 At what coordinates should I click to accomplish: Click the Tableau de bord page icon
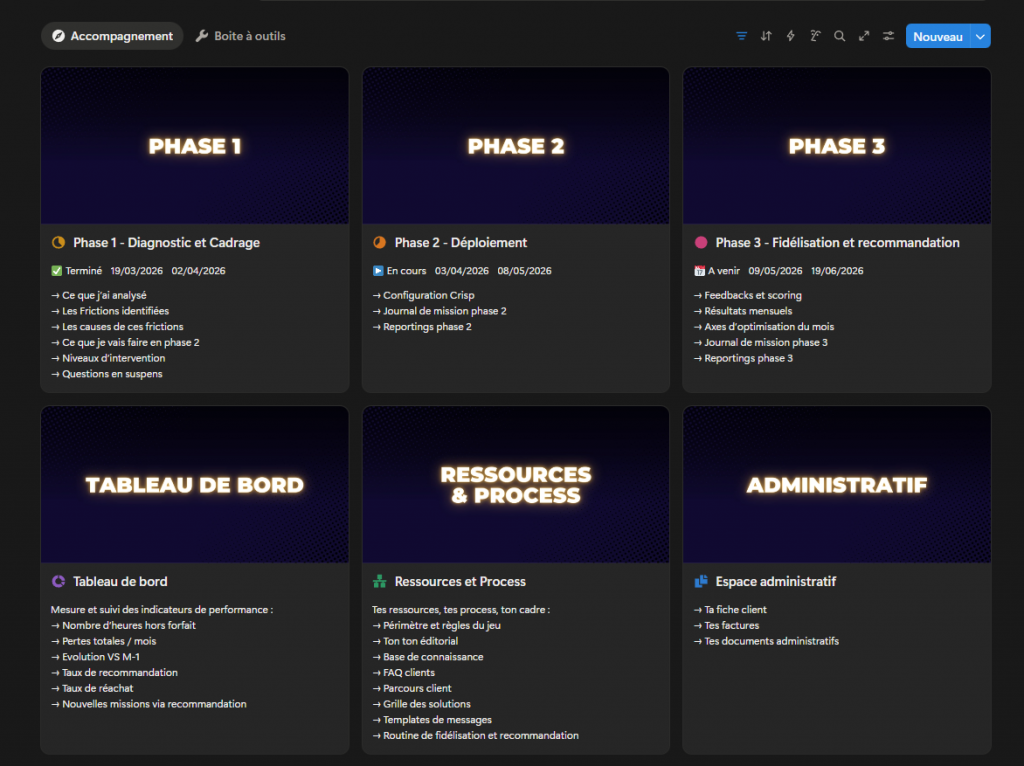tap(58, 581)
